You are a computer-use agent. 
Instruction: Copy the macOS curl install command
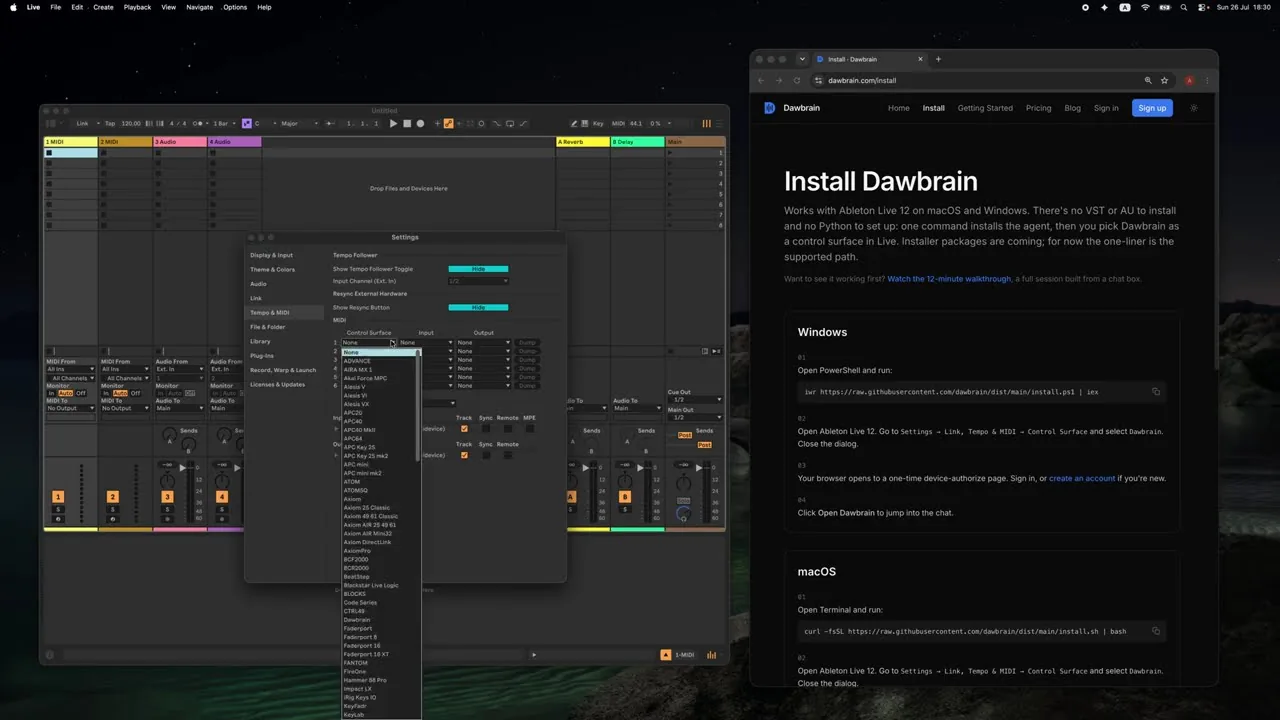pyautogui.click(x=1156, y=631)
